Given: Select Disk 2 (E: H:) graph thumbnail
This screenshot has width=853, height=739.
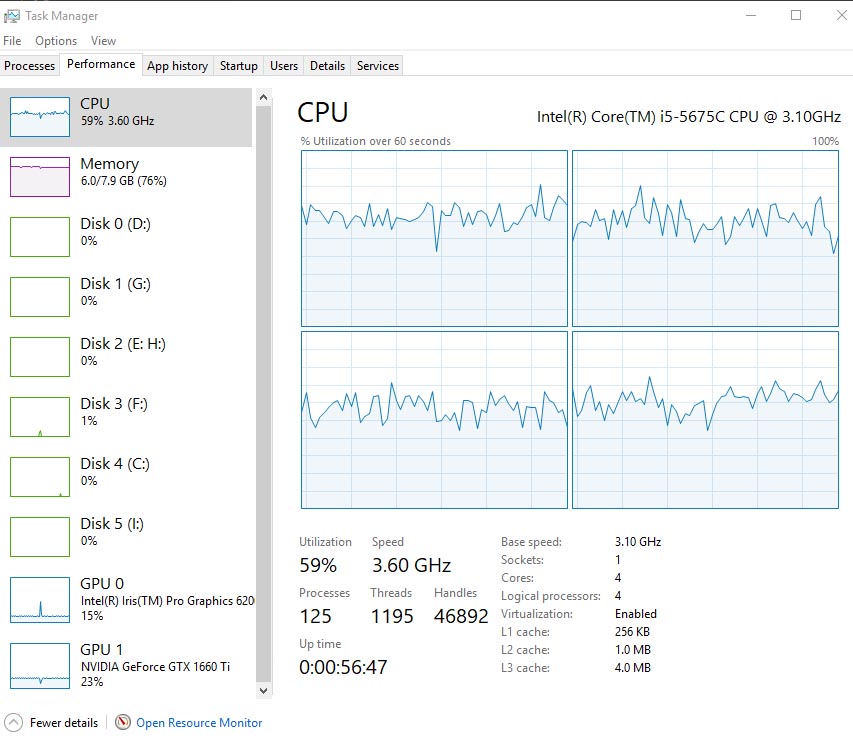Looking at the screenshot, I should tap(40, 356).
